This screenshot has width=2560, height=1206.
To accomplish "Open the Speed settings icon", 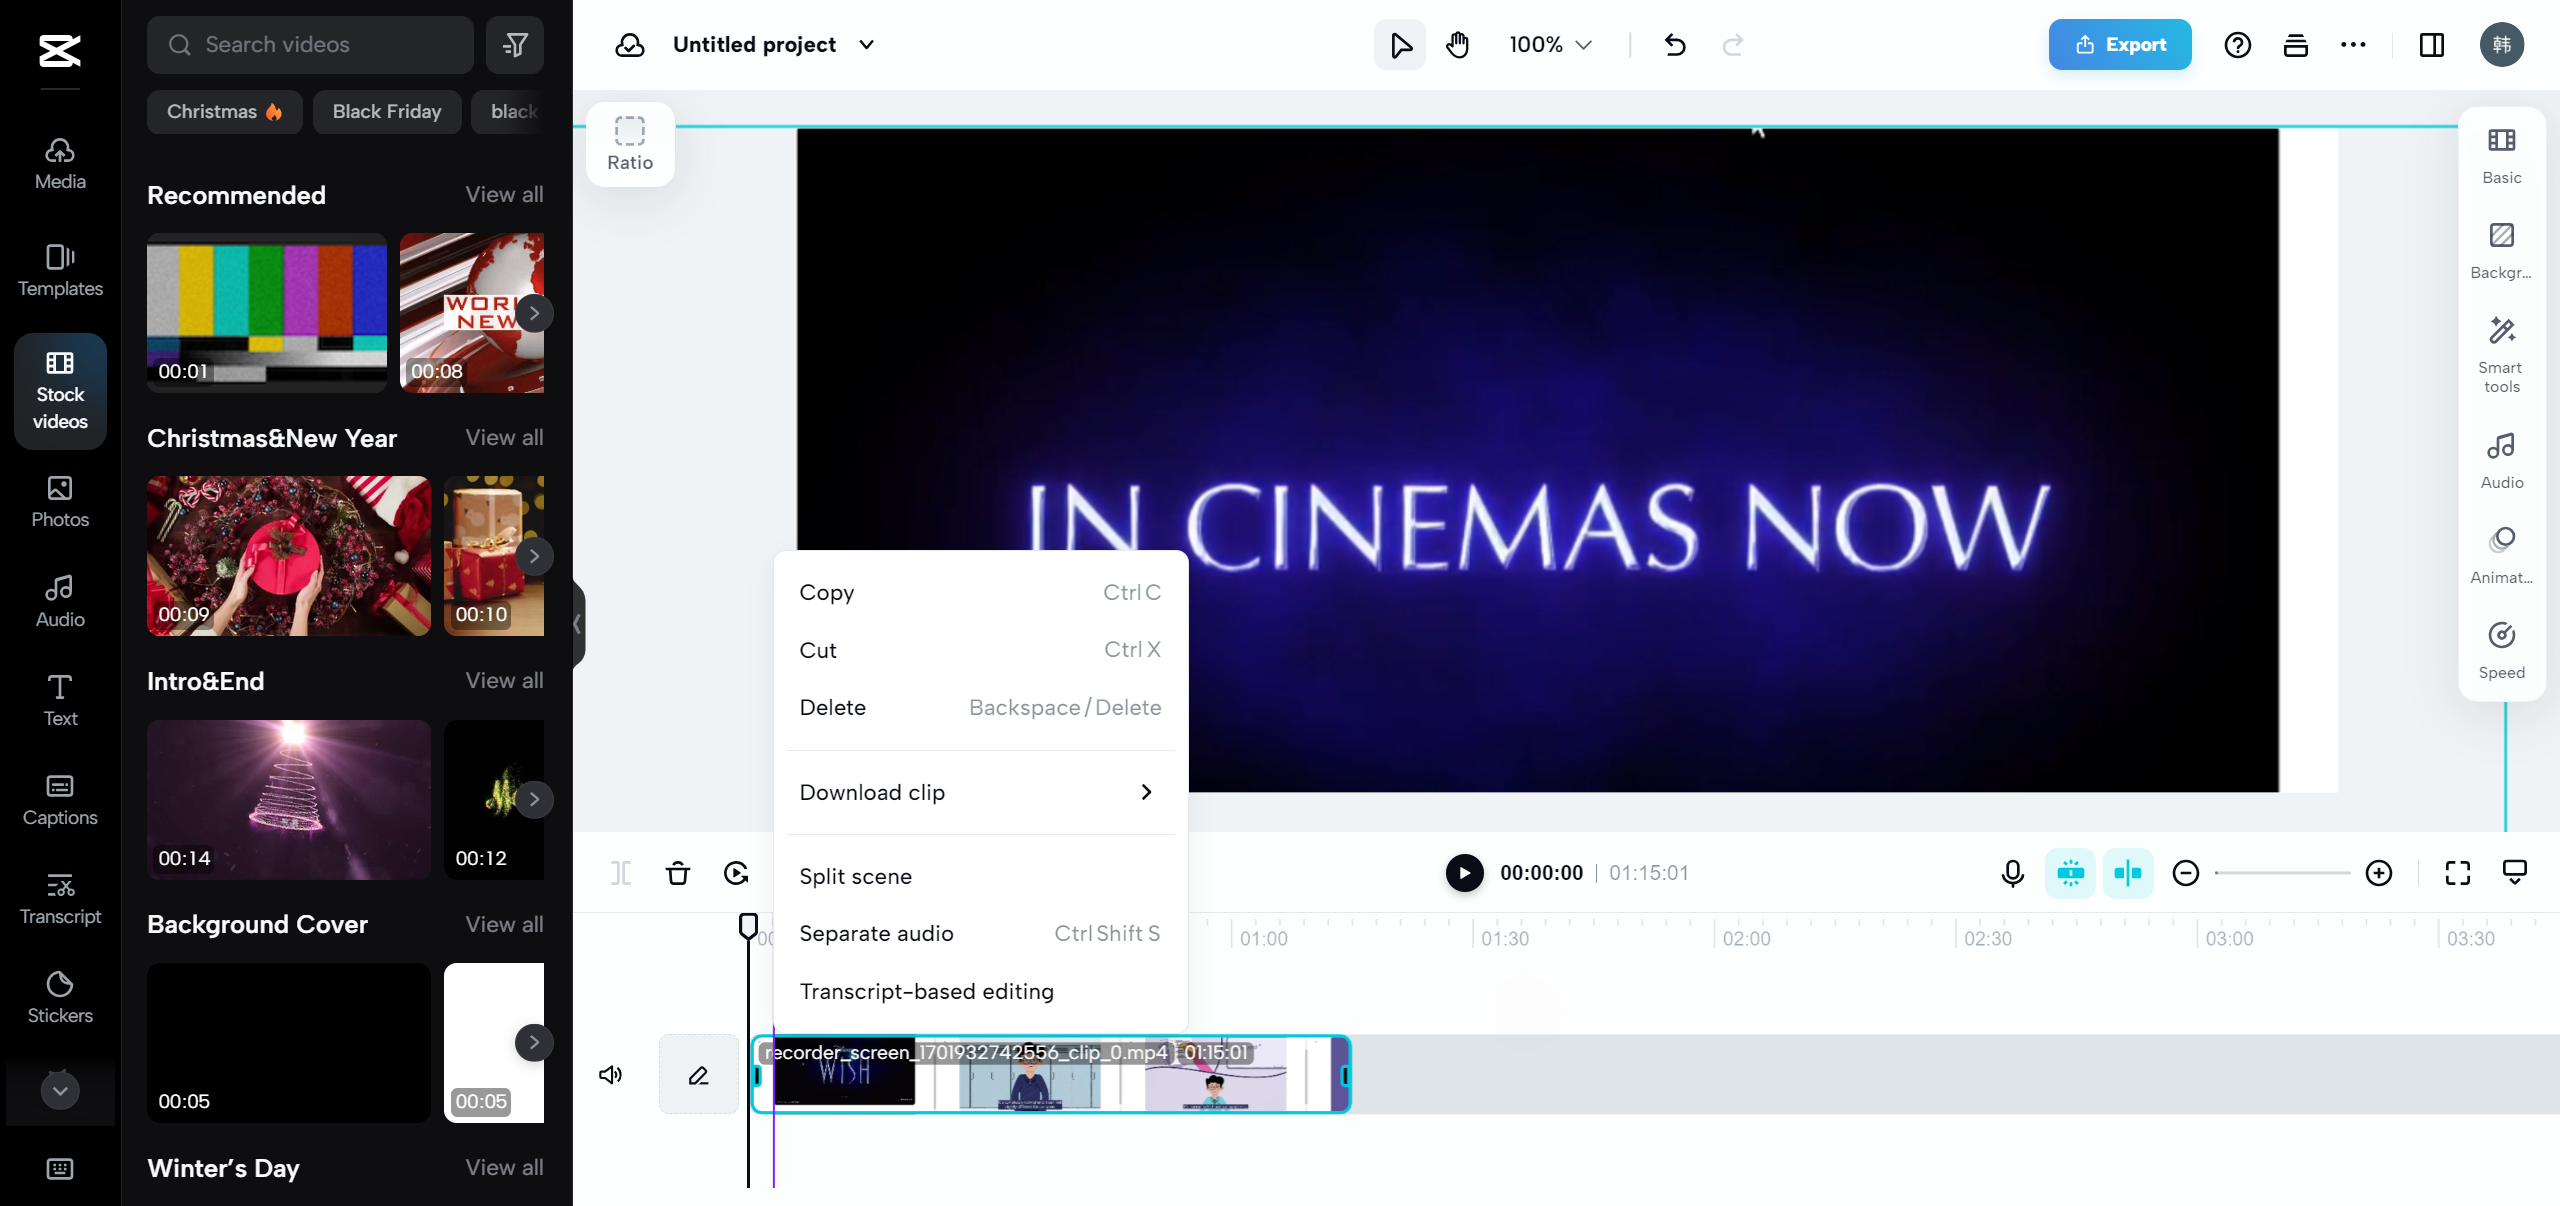I will pos(2501,650).
